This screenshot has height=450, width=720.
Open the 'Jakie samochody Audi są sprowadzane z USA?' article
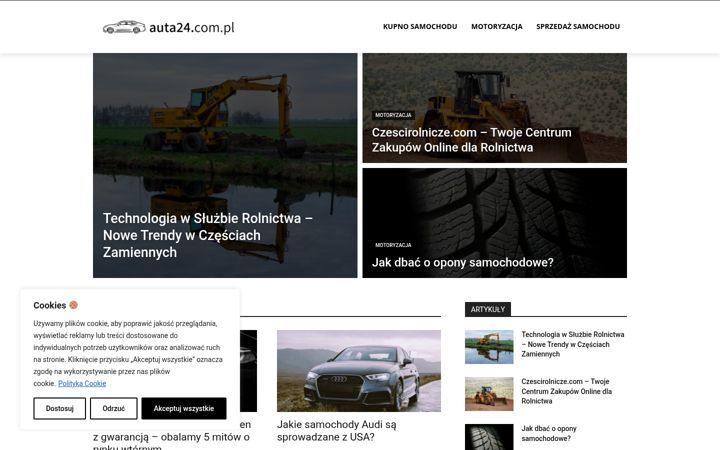point(337,431)
